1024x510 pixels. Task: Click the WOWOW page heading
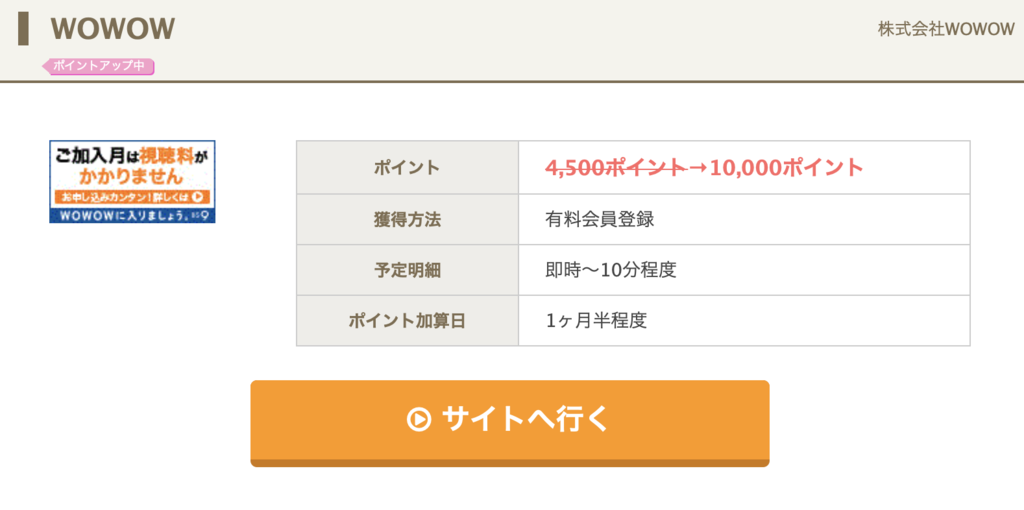(x=113, y=29)
